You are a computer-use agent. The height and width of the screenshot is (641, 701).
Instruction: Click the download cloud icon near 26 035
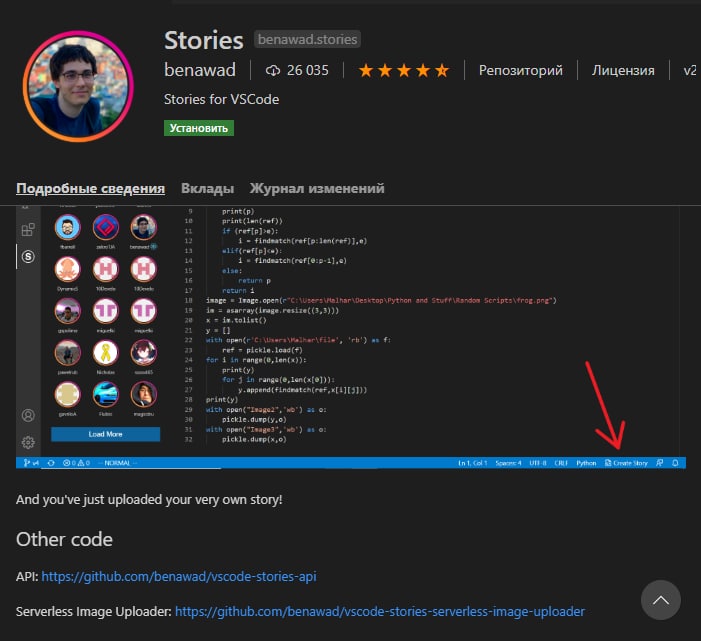pos(273,71)
